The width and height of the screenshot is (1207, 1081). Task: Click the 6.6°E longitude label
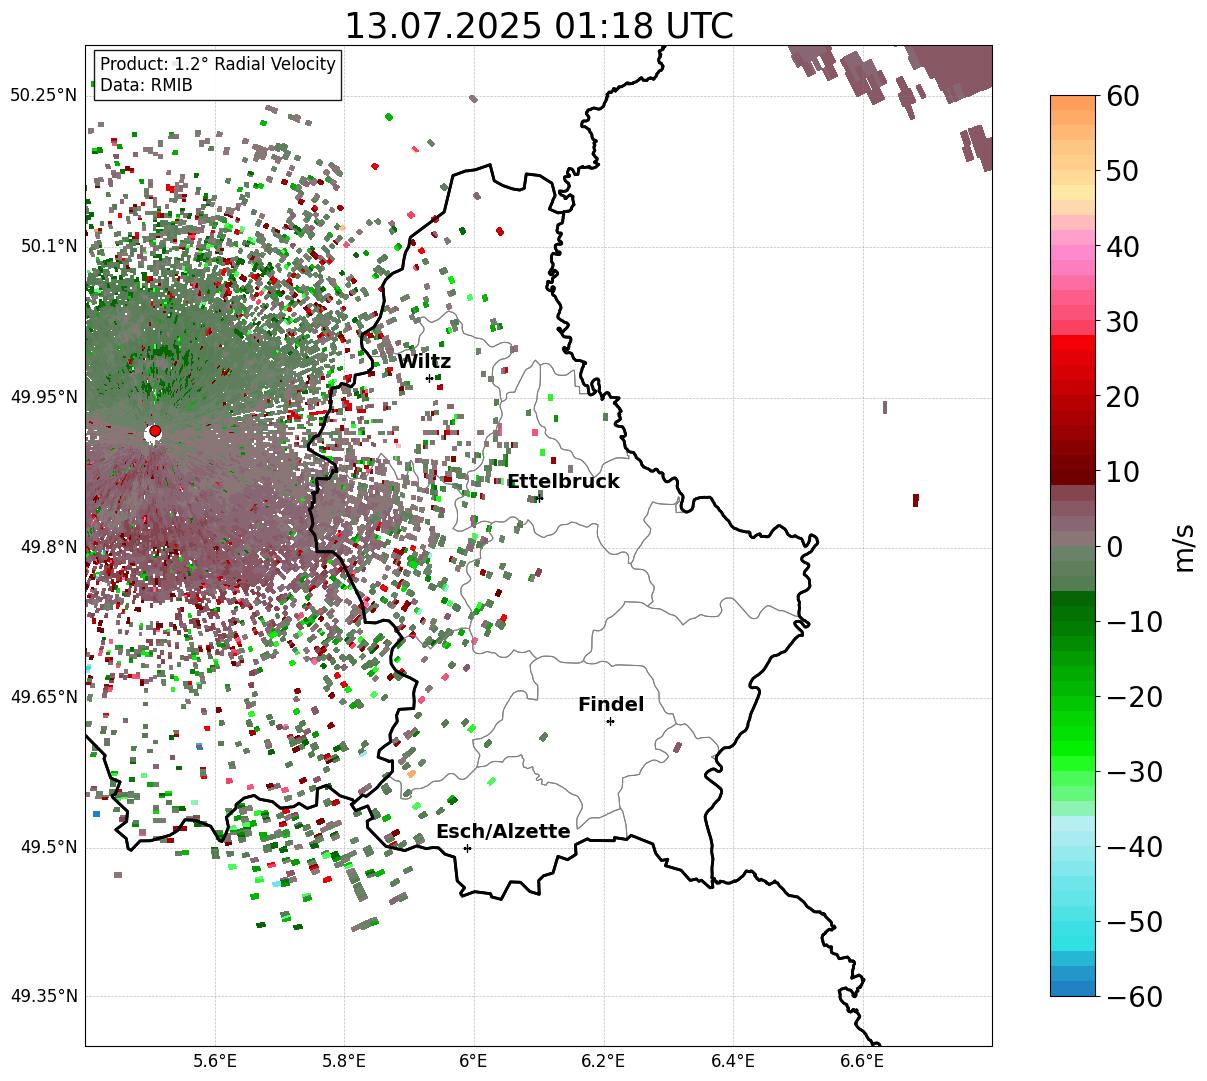click(861, 1060)
